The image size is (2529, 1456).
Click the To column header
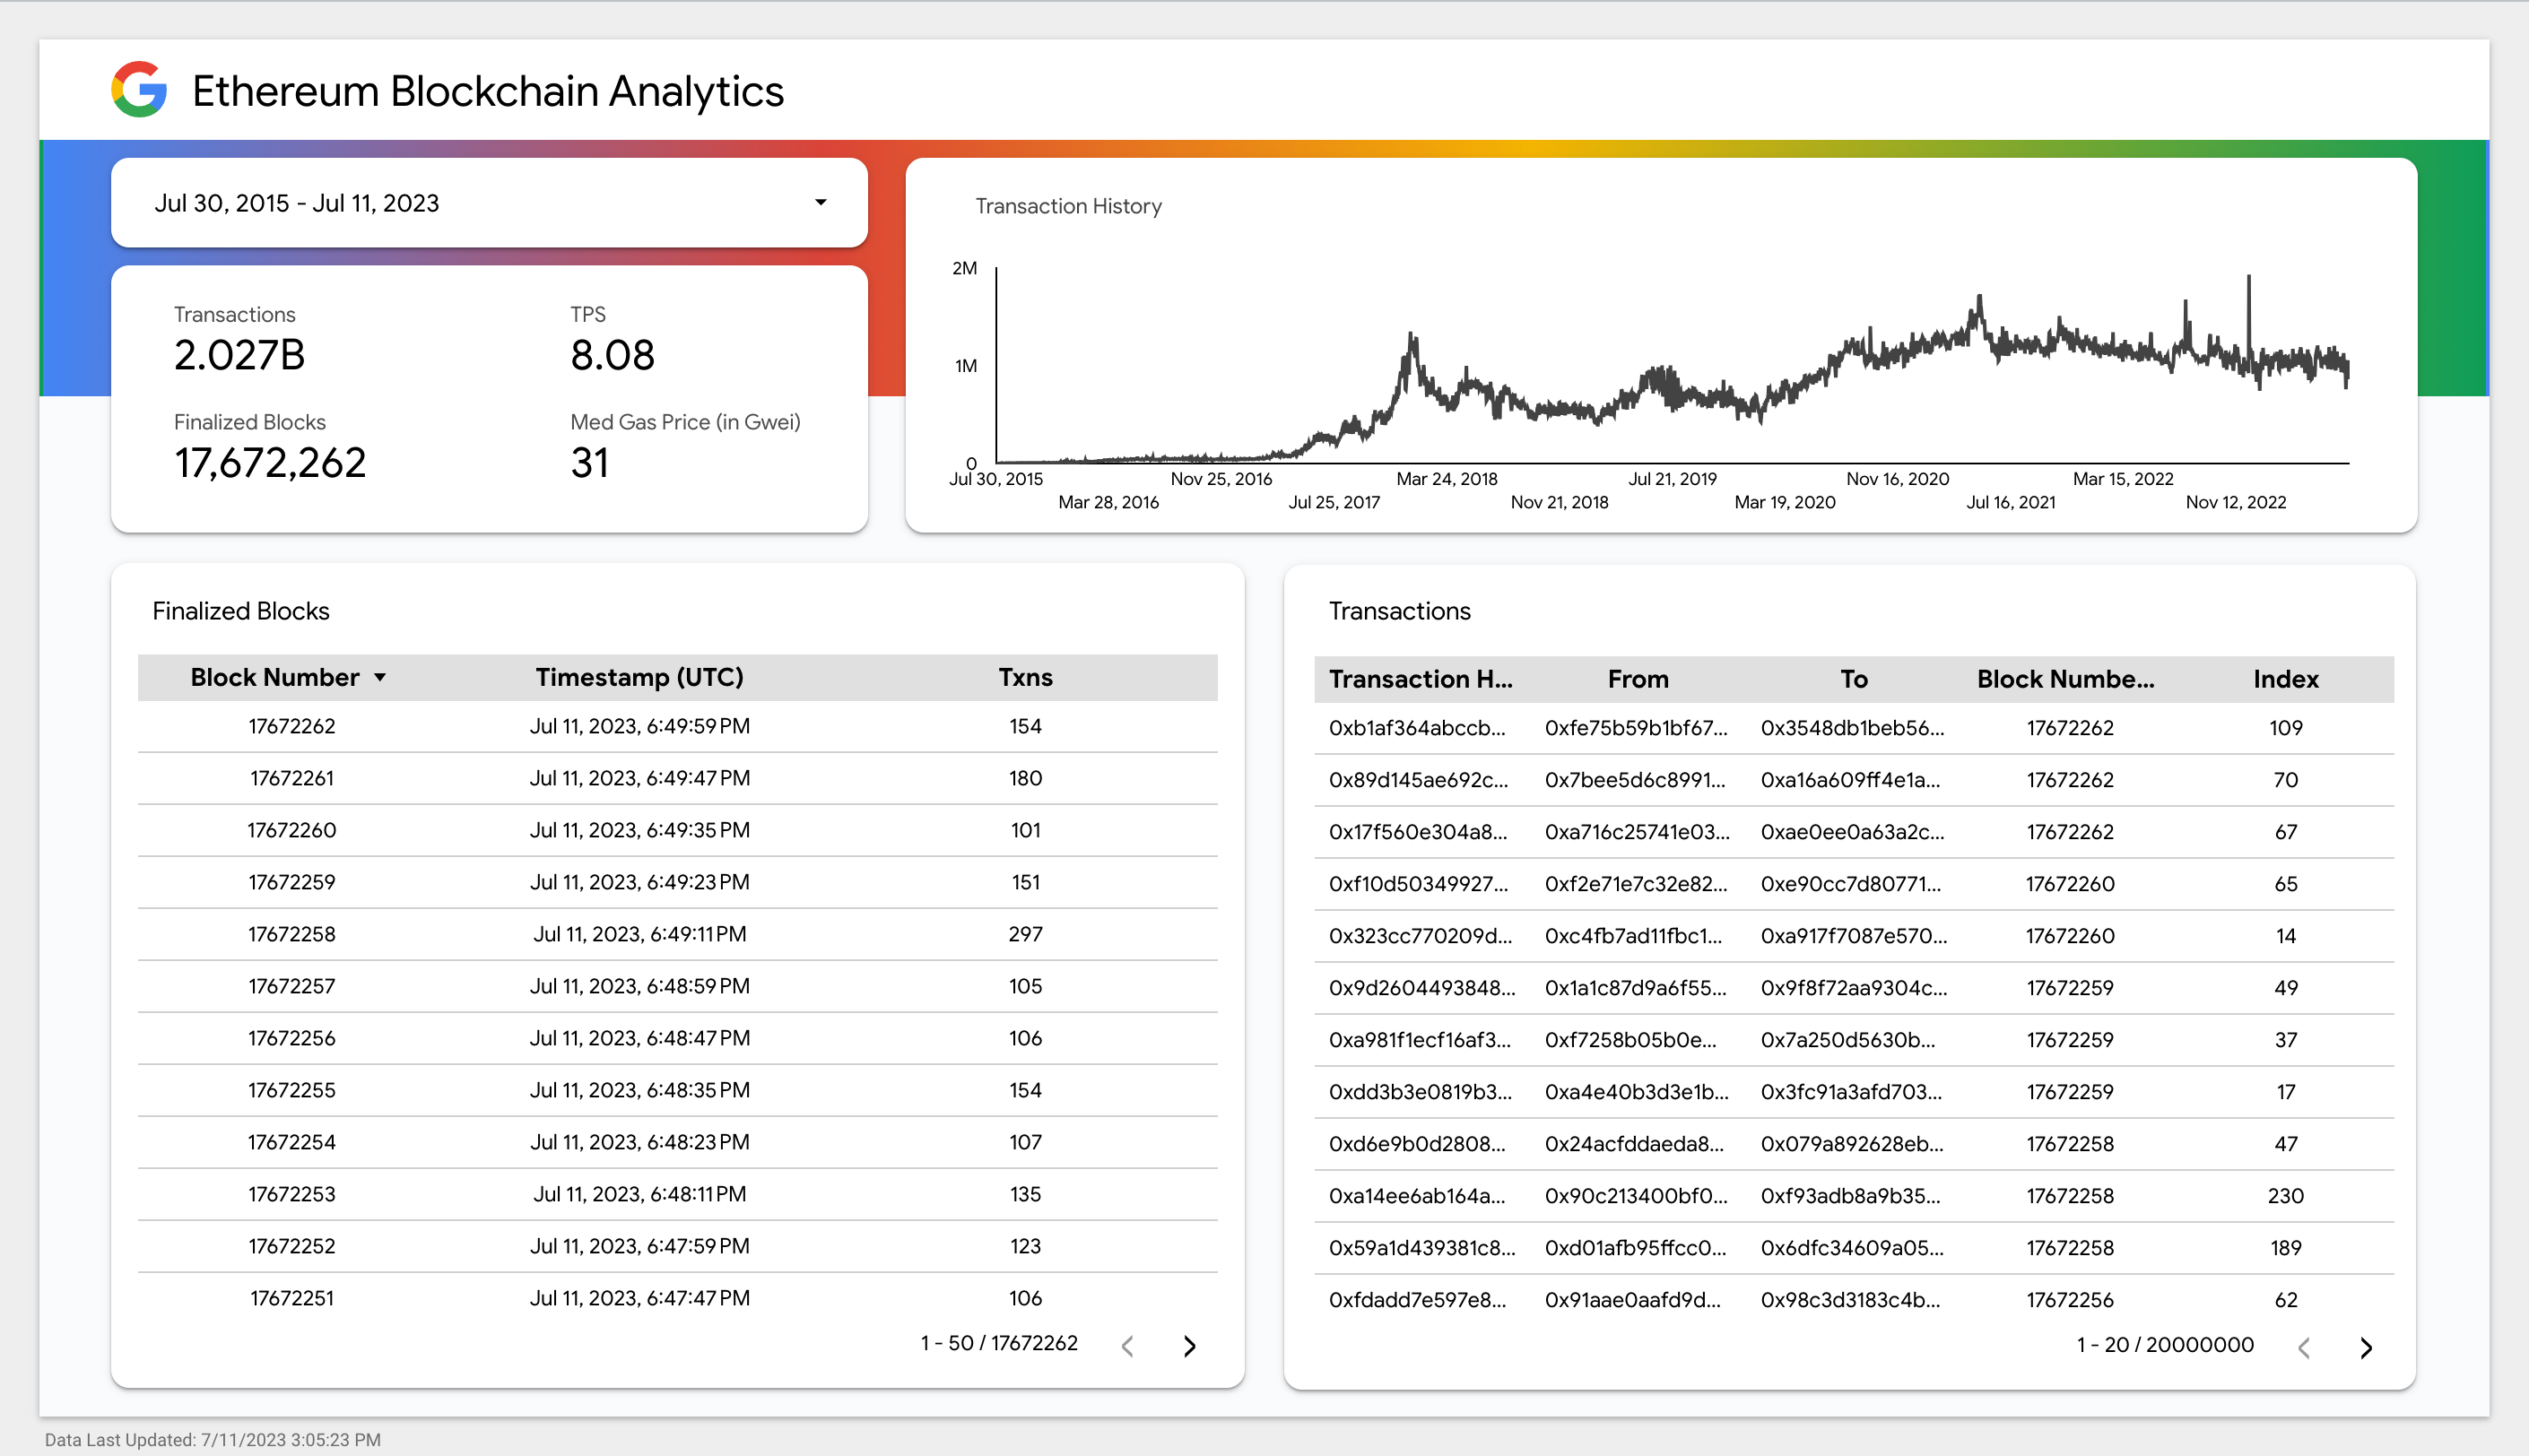pyautogui.click(x=1853, y=680)
